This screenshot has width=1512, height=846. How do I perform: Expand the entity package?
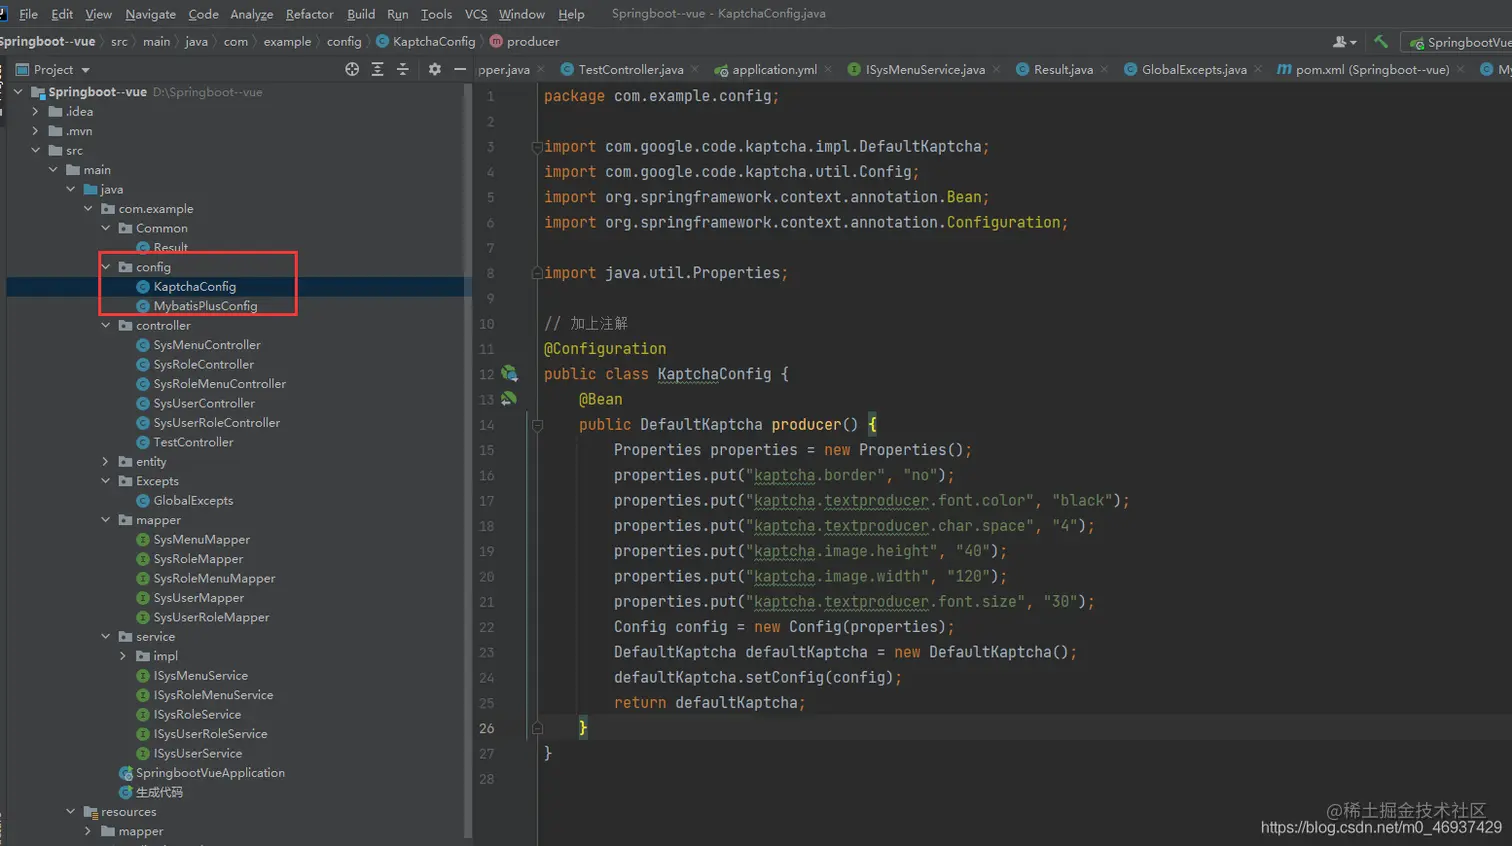[x=106, y=461]
